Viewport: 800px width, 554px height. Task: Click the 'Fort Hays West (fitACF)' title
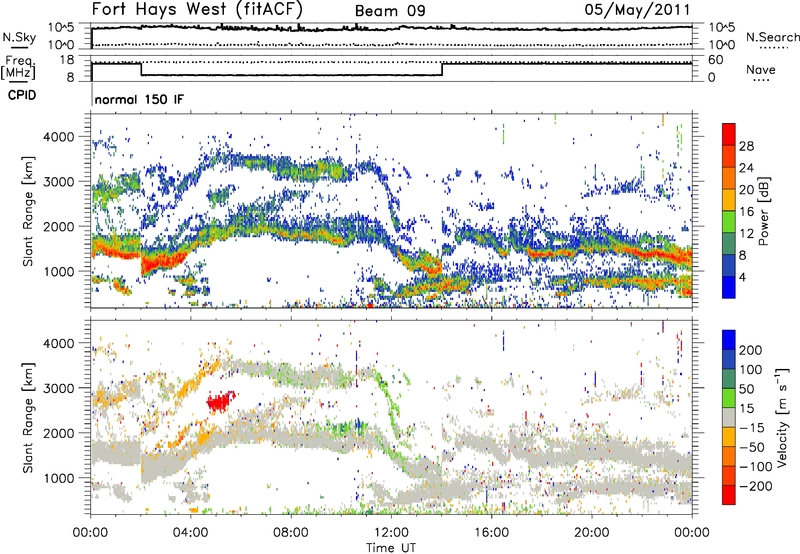[197, 9]
